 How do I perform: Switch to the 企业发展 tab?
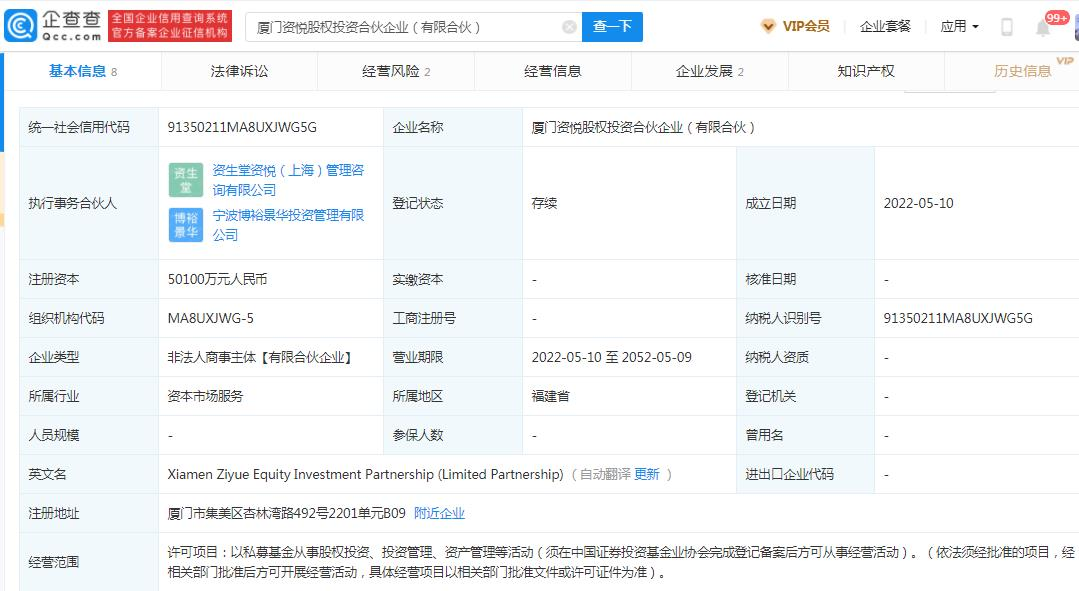704,71
